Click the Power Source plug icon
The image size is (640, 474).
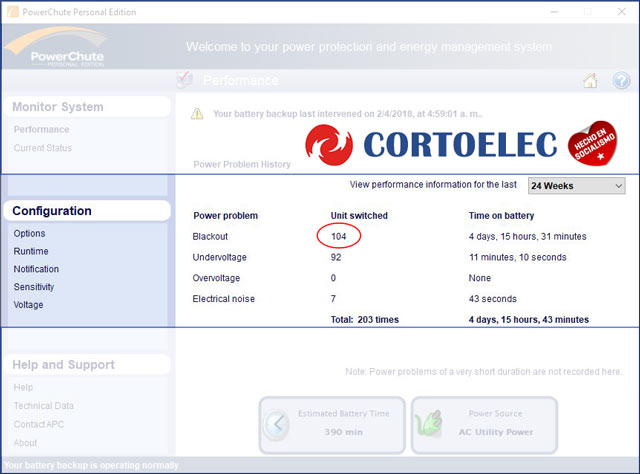pos(429,424)
